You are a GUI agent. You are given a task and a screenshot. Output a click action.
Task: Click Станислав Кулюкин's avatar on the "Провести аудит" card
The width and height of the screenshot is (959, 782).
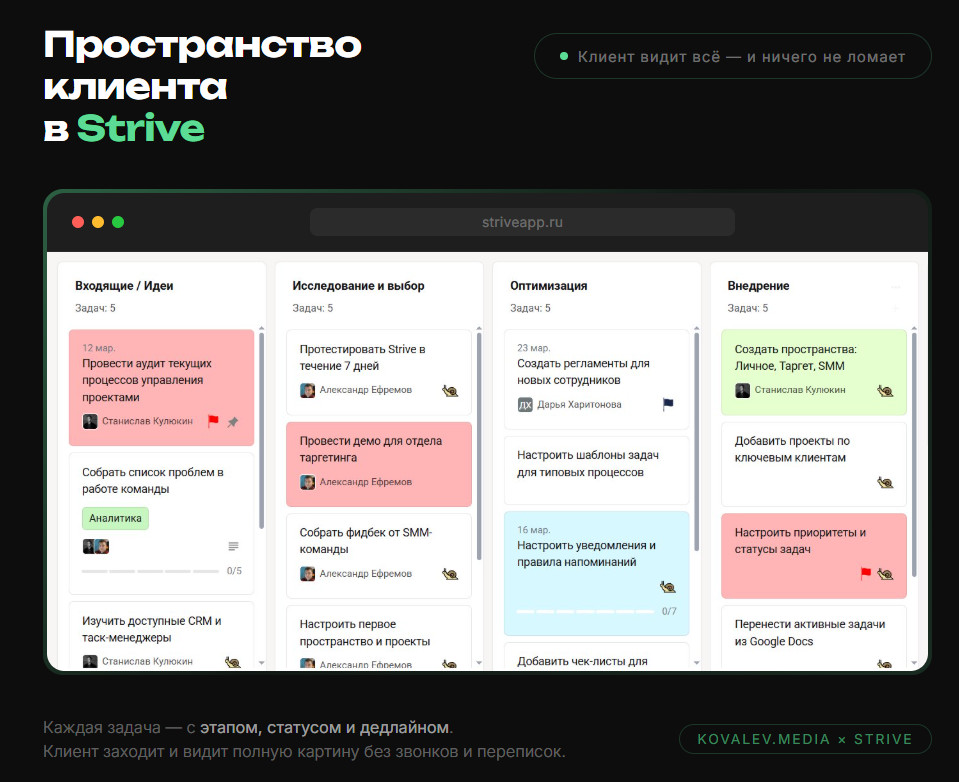(90, 421)
